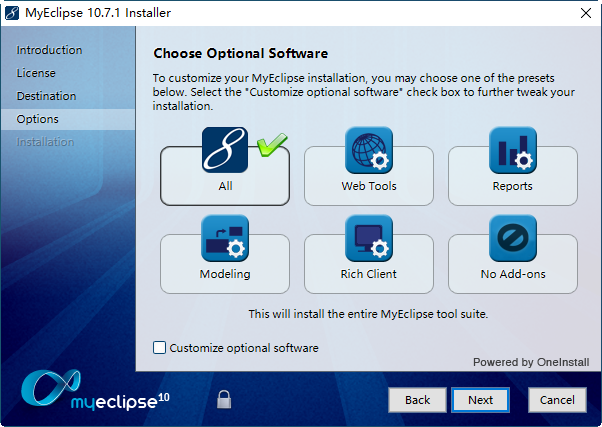Pick the Reports bar chart icon
The image size is (602, 427).
[513, 150]
